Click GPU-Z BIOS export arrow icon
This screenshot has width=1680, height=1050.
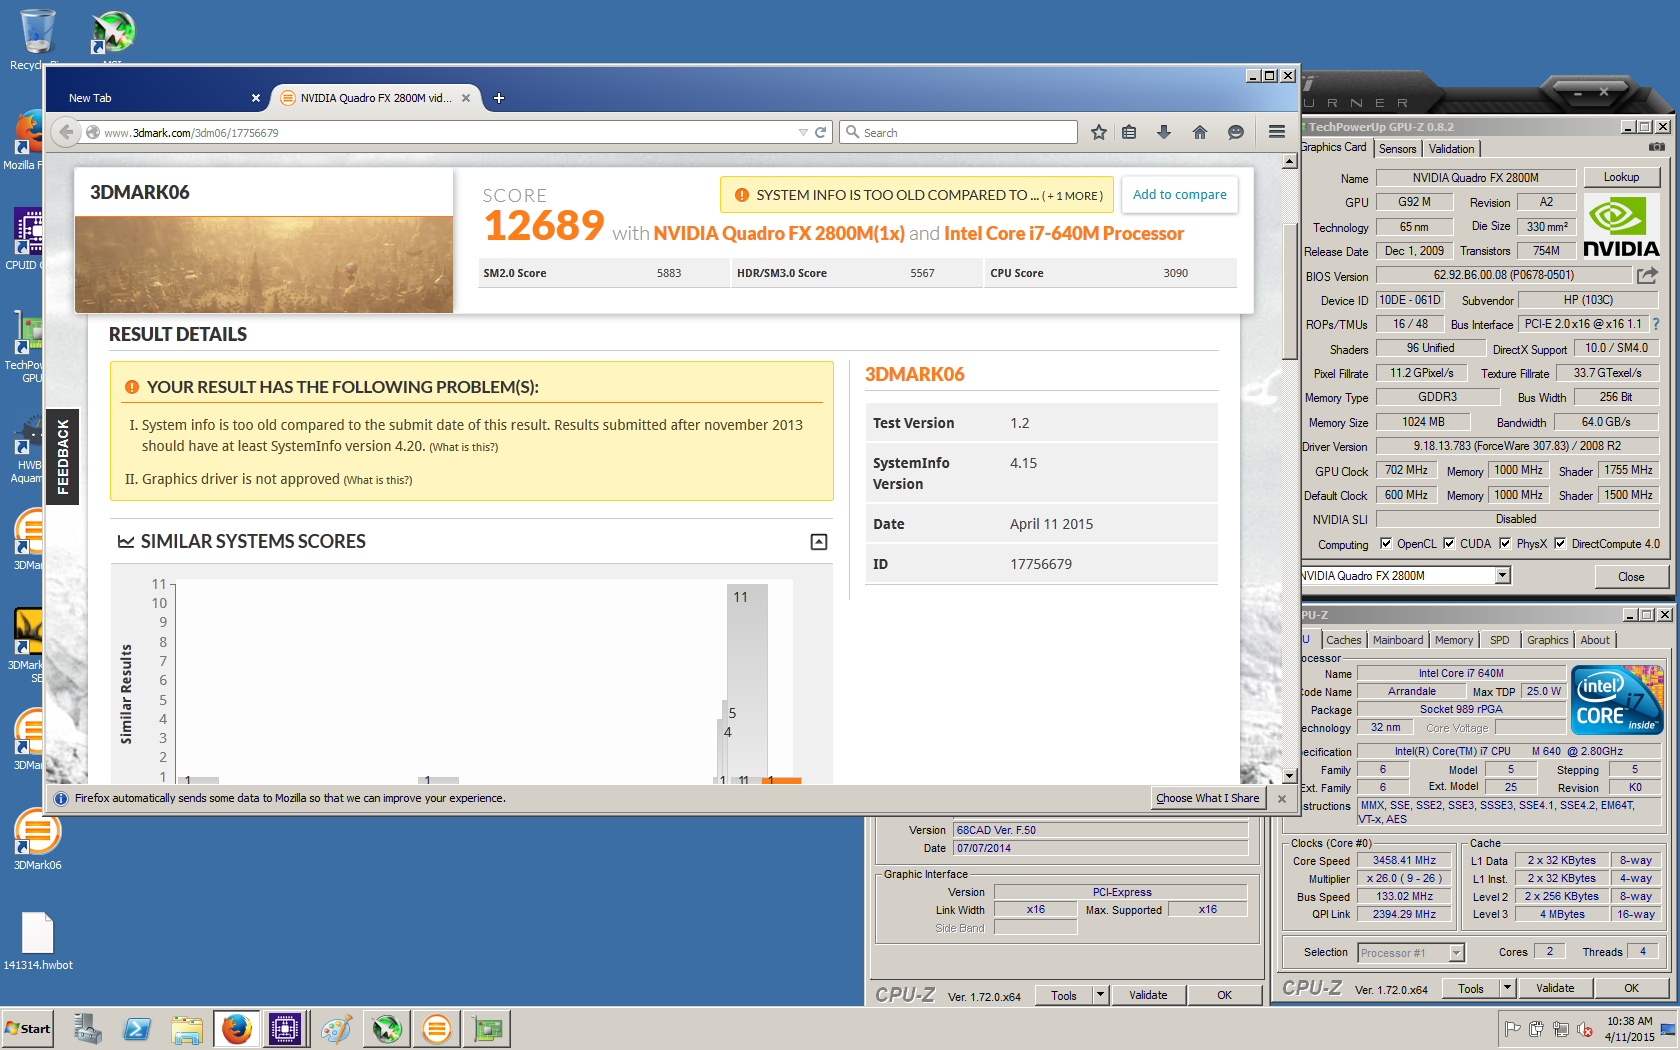click(1647, 275)
